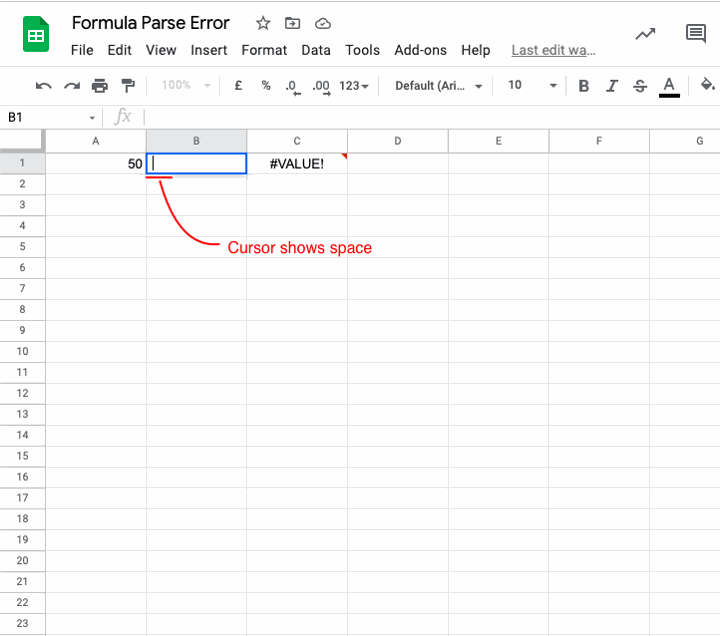Open the Insert menu

point(209,50)
